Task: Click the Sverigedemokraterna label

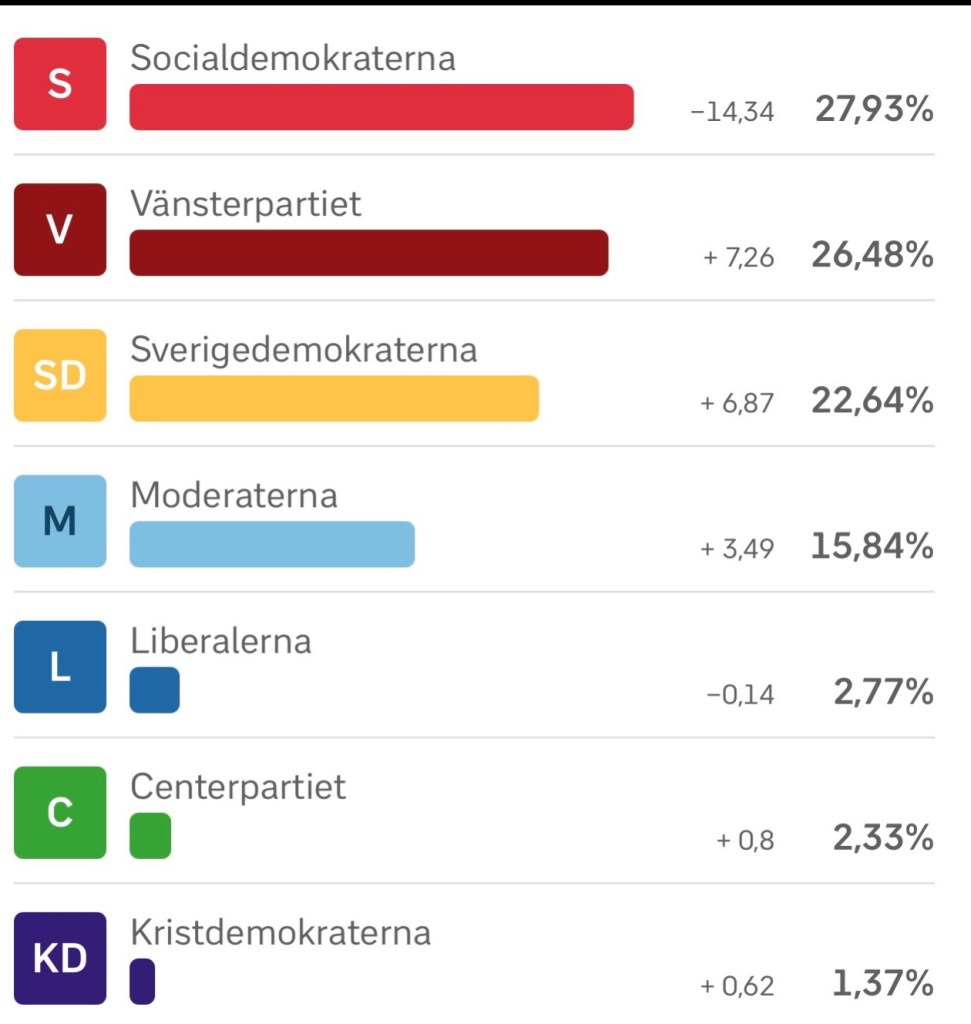Action: point(304,350)
